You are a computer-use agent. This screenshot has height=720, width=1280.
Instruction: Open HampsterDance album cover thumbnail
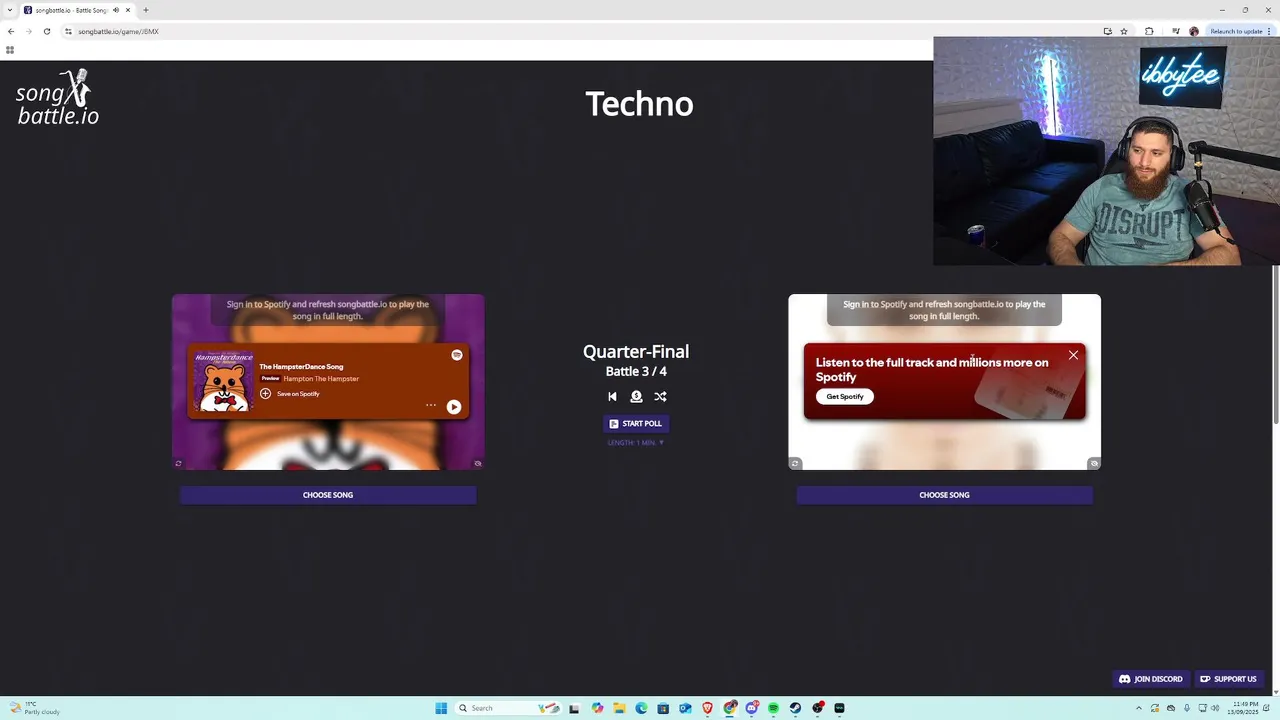click(x=223, y=381)
